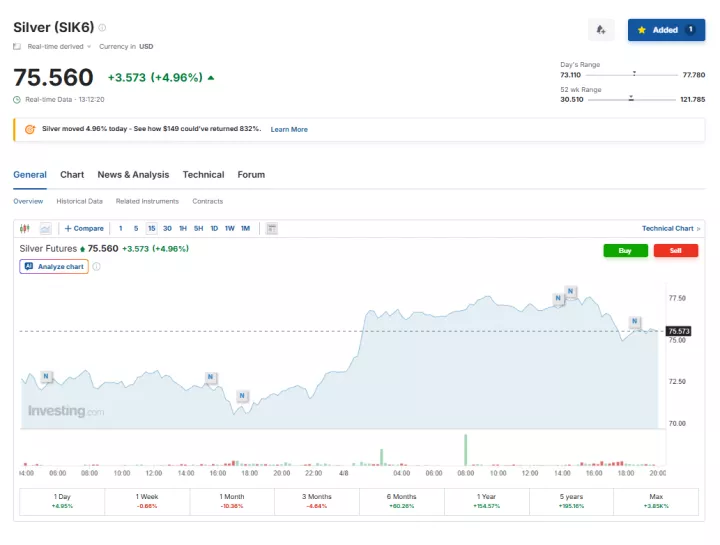Switch chart to candlestick view icon
The image size is (720, 545).
(x=25, y=228)
